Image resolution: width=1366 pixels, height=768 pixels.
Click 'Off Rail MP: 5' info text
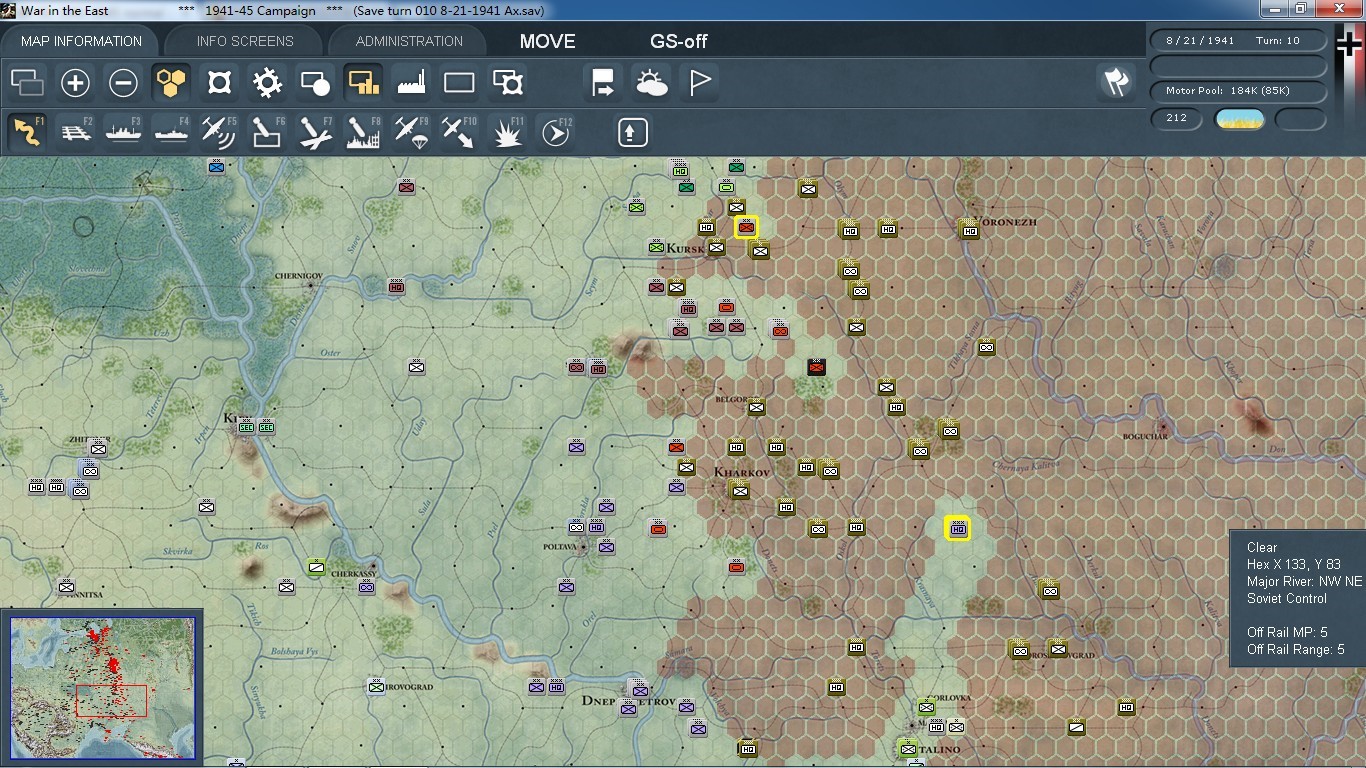coord(1287,632)
